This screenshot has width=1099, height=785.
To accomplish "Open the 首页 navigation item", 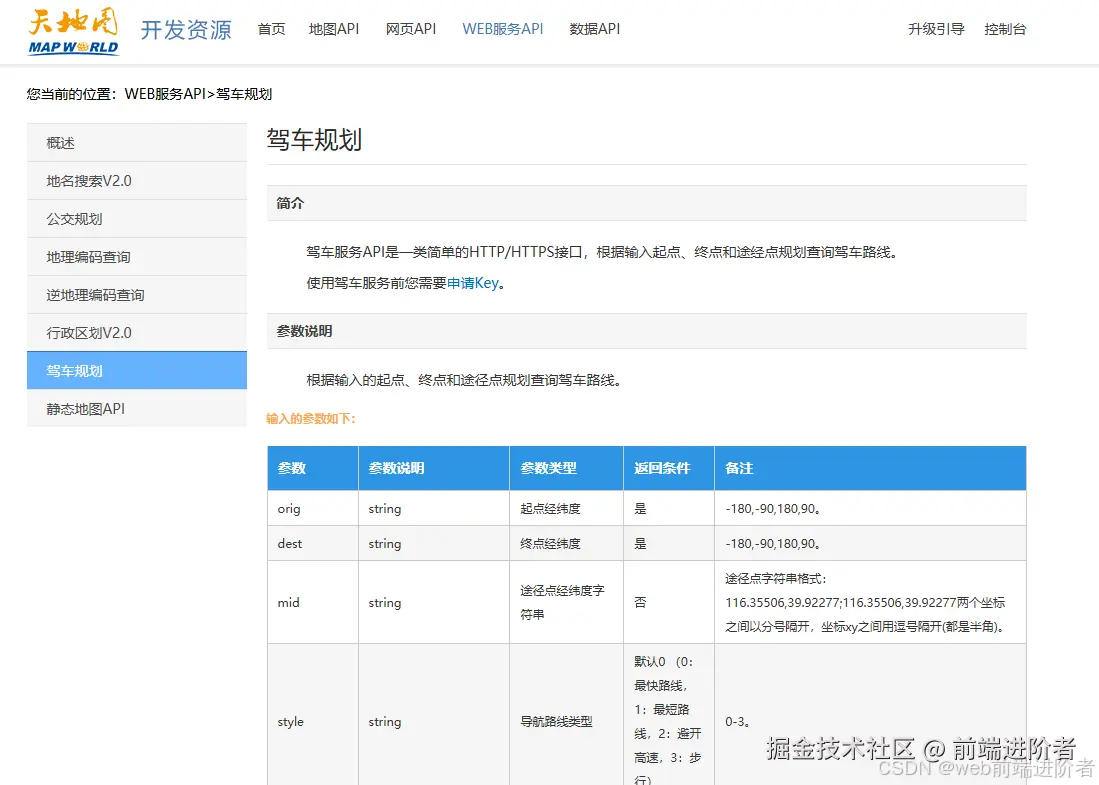I will tap(271, 29).
